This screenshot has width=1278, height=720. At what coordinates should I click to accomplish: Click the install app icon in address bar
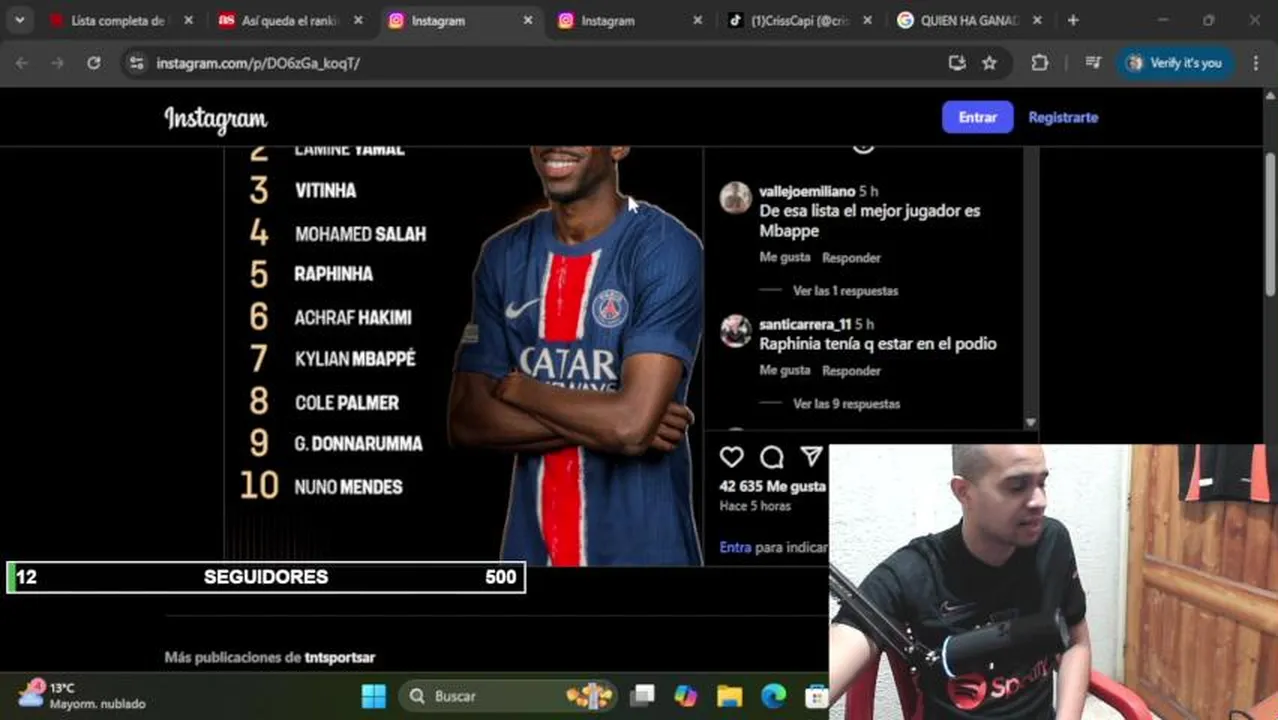957,63
